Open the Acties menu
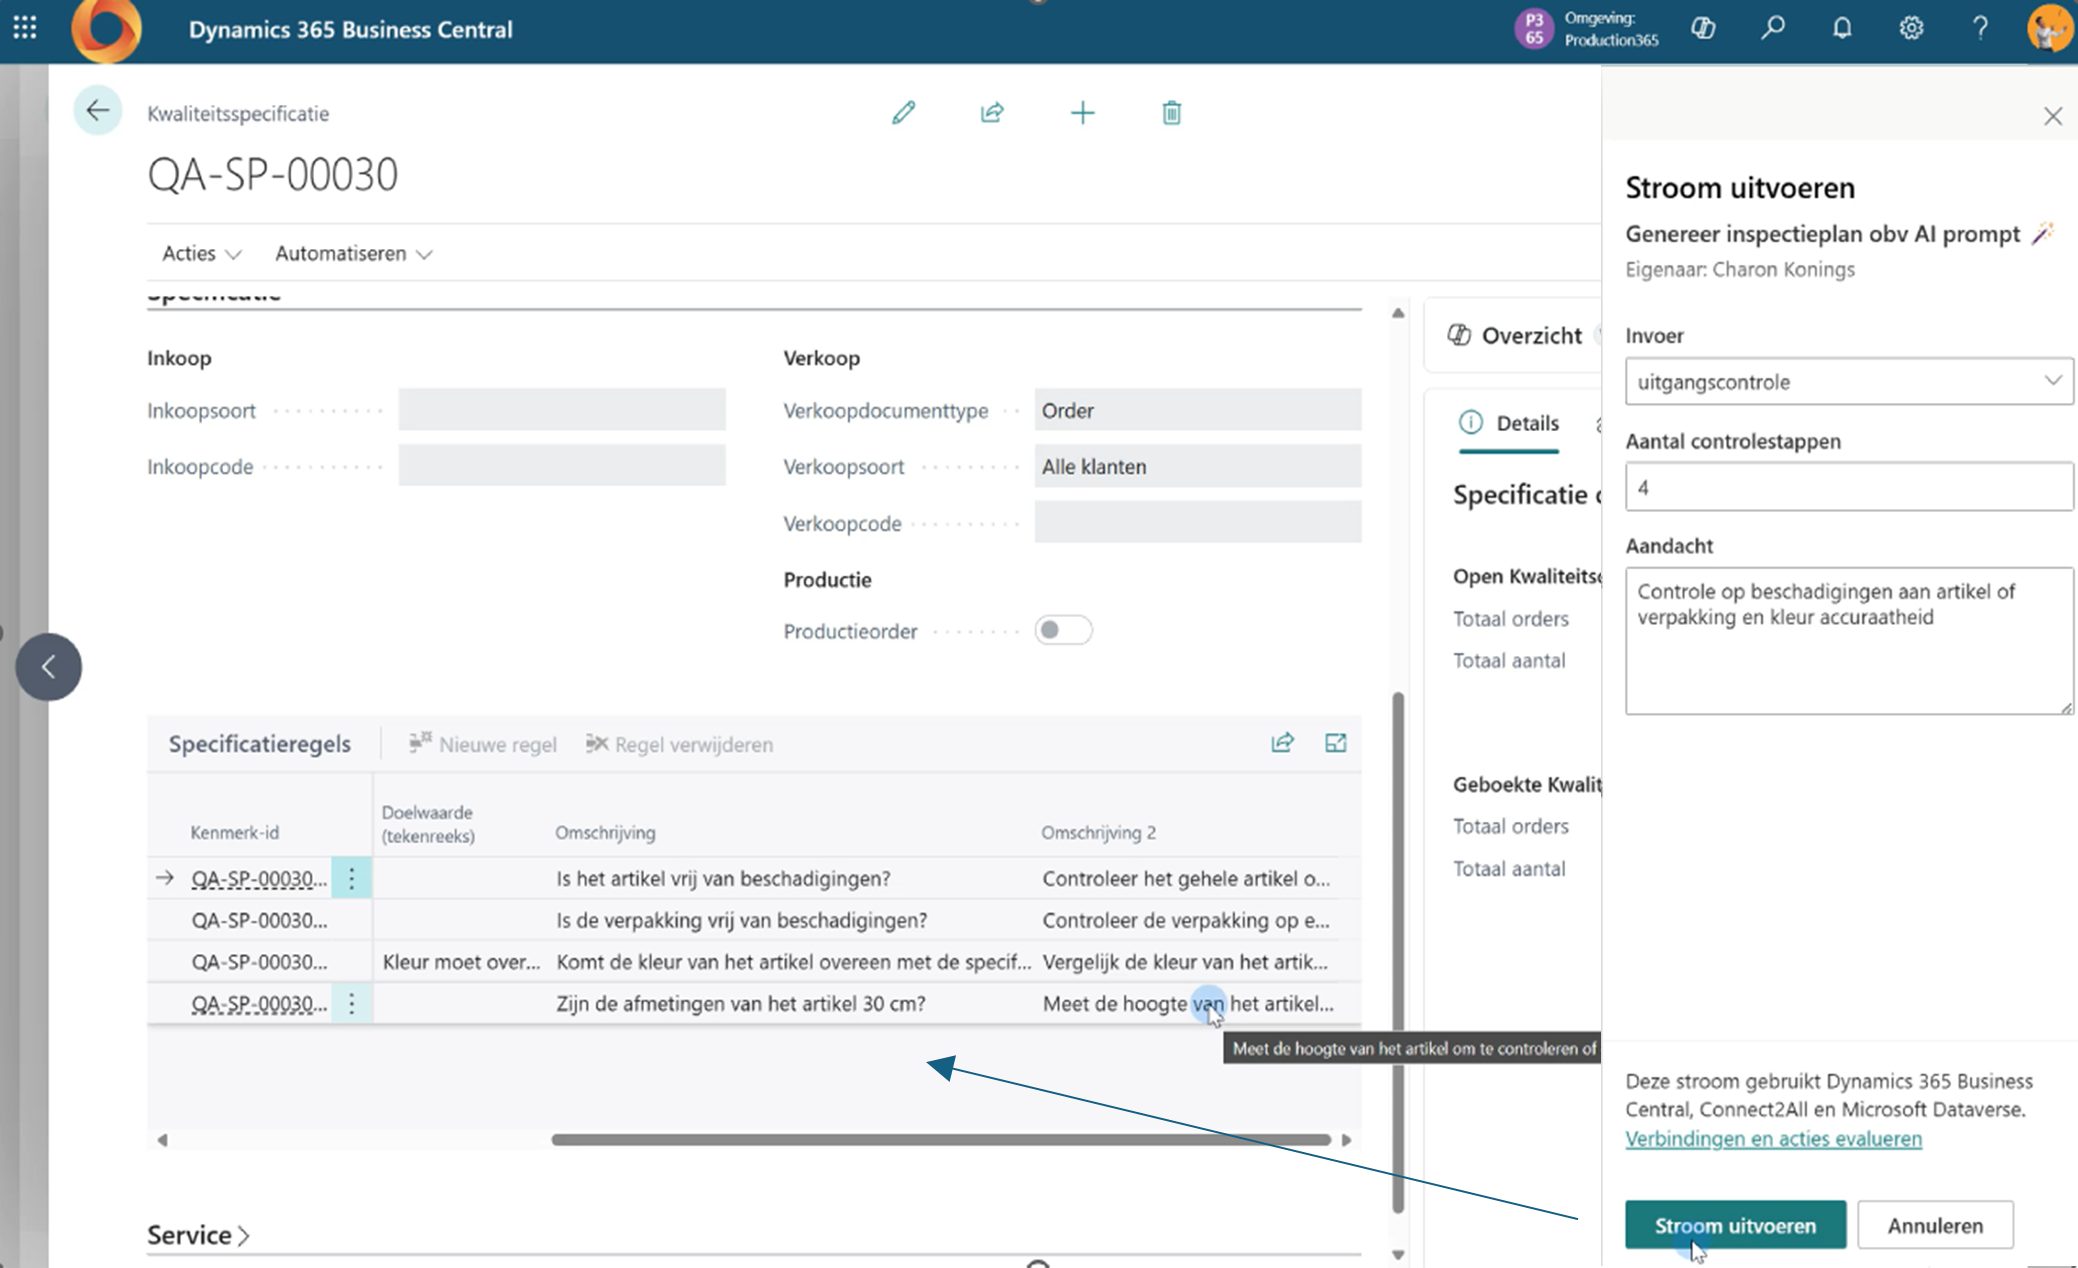The width and height of the screenshot is (2078, 1268). 202,254
